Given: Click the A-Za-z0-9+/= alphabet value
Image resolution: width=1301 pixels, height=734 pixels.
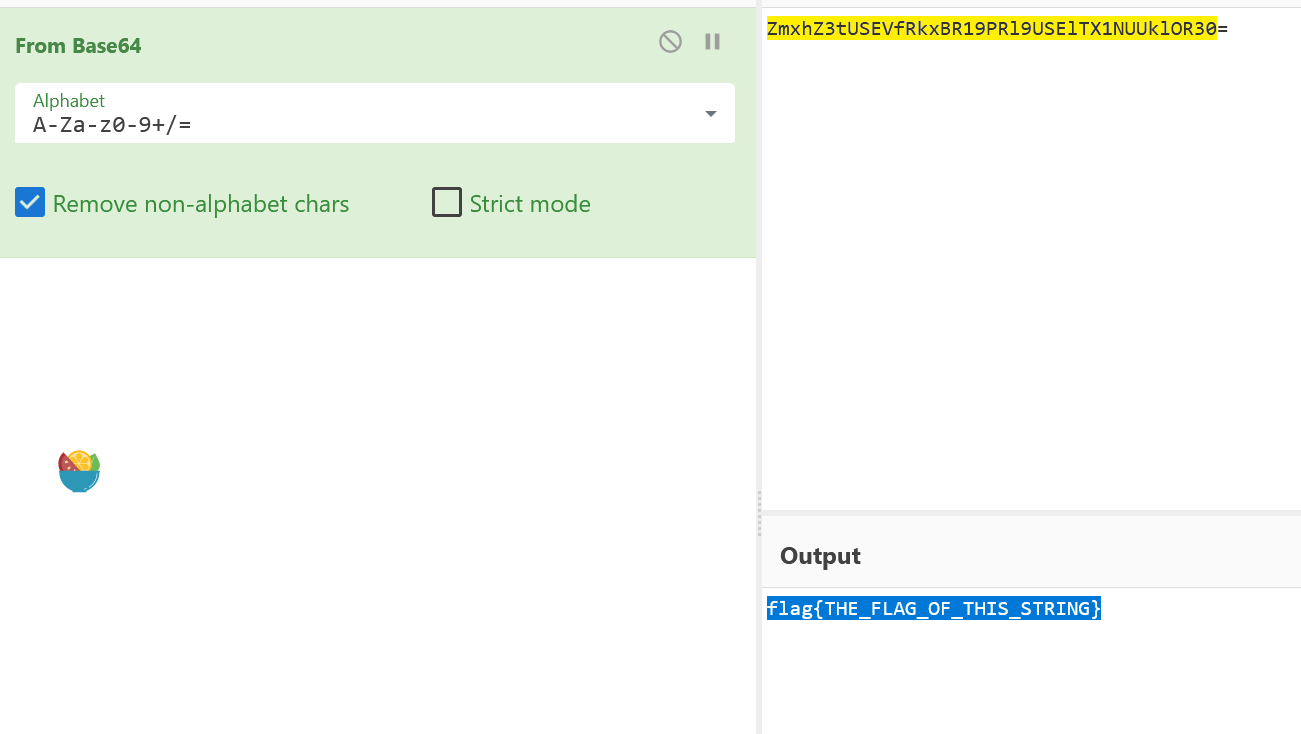Looking at the screenshot, I should coord(112,125).
